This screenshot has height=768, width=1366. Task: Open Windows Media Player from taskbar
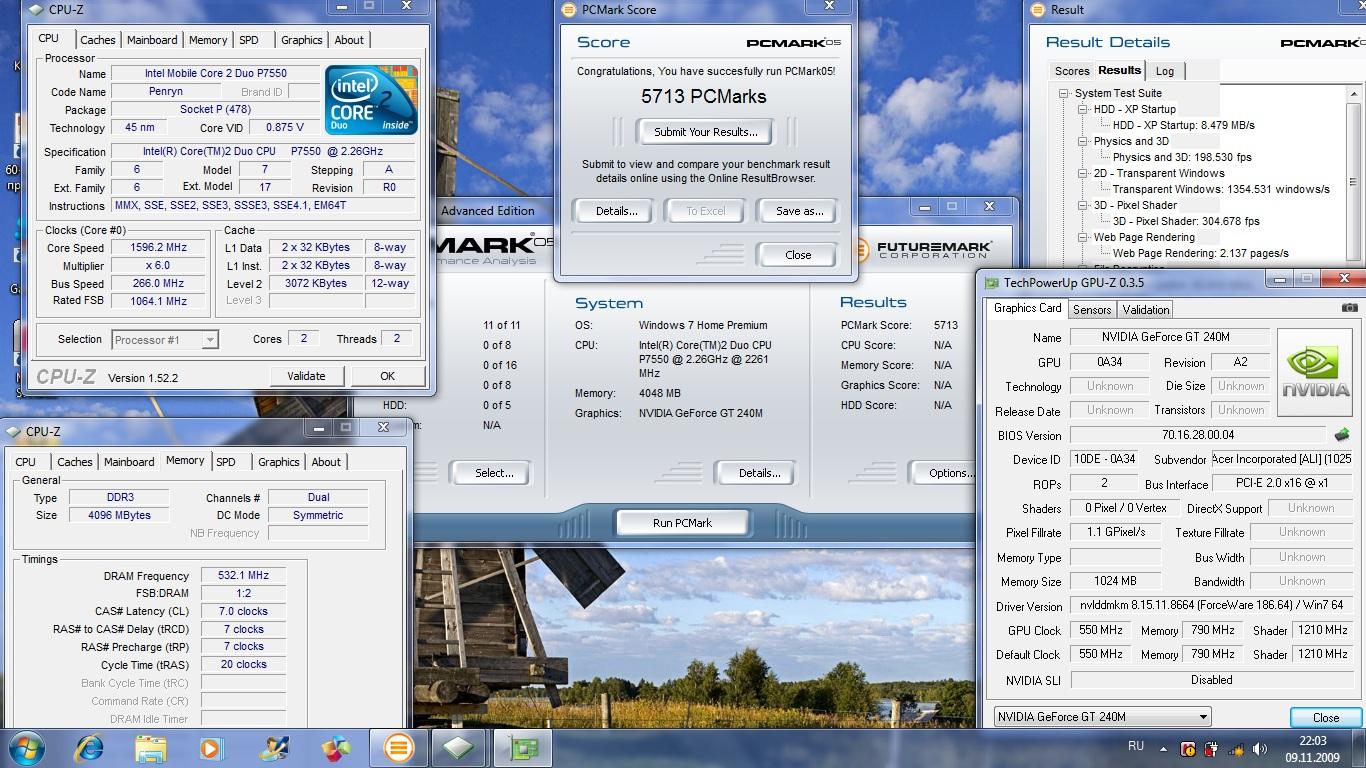pyautogui.click(x=211, y=748)
